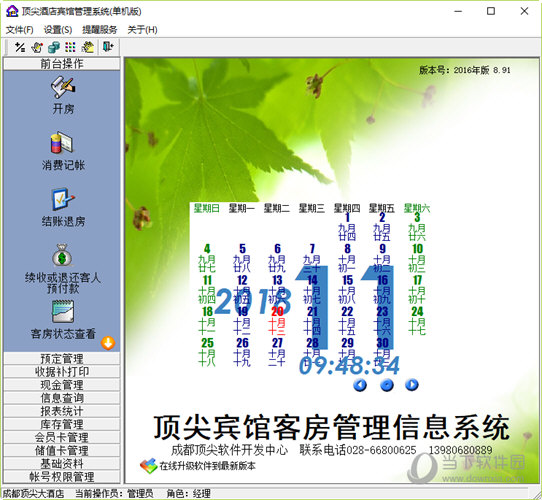Open 结账退房 checkout icon
Viewport: 542px width, 500px height.
63,199
